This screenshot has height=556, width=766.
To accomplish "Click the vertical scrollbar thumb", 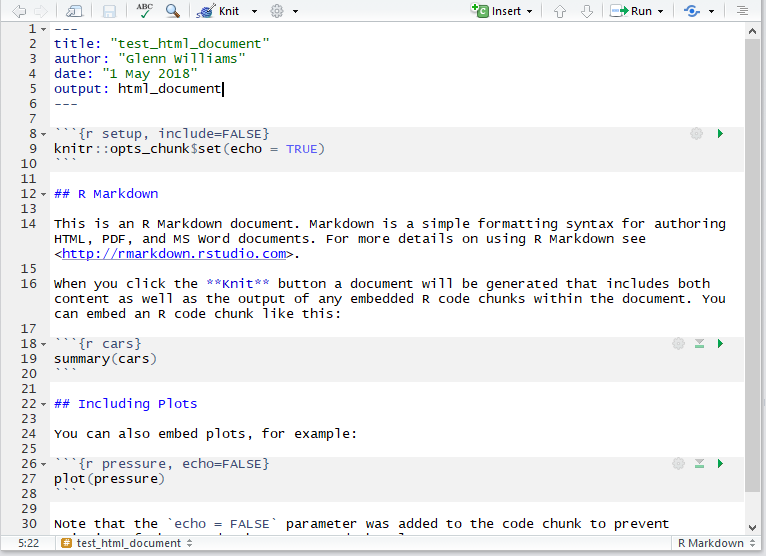I will pyautogui.click(x=752, y=266).
